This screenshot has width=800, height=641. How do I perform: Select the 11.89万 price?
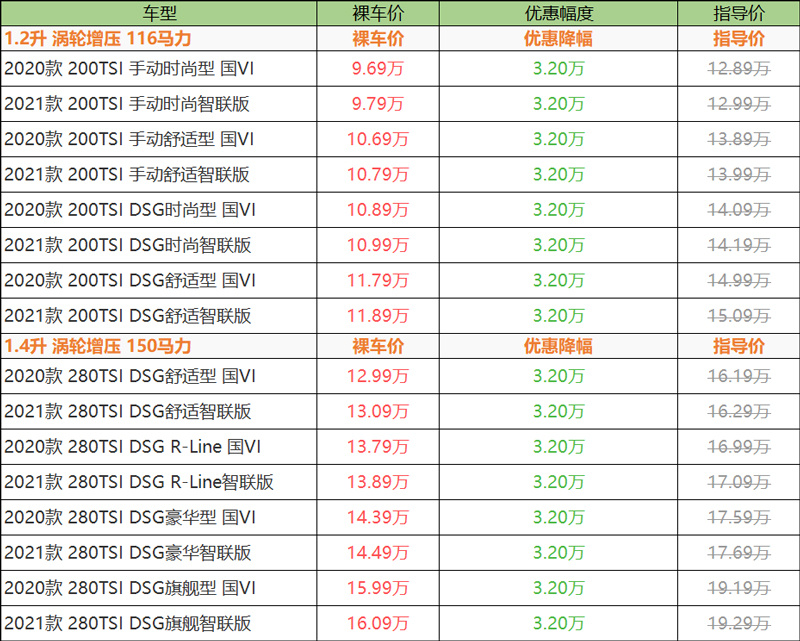coord(378,315)
